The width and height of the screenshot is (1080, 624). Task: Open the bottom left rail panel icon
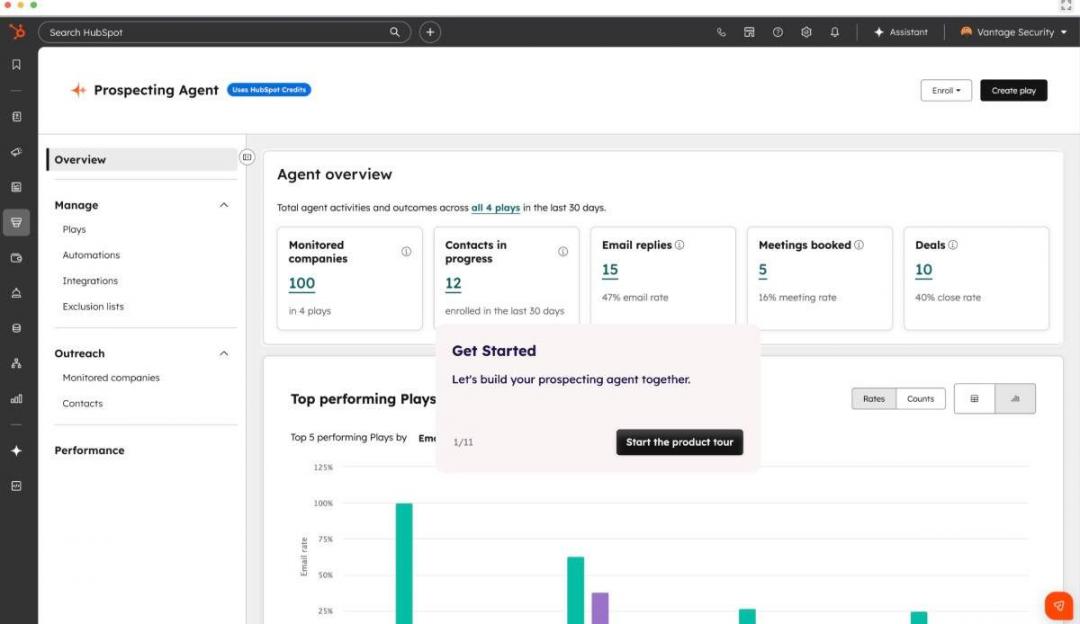click(17, 486)
